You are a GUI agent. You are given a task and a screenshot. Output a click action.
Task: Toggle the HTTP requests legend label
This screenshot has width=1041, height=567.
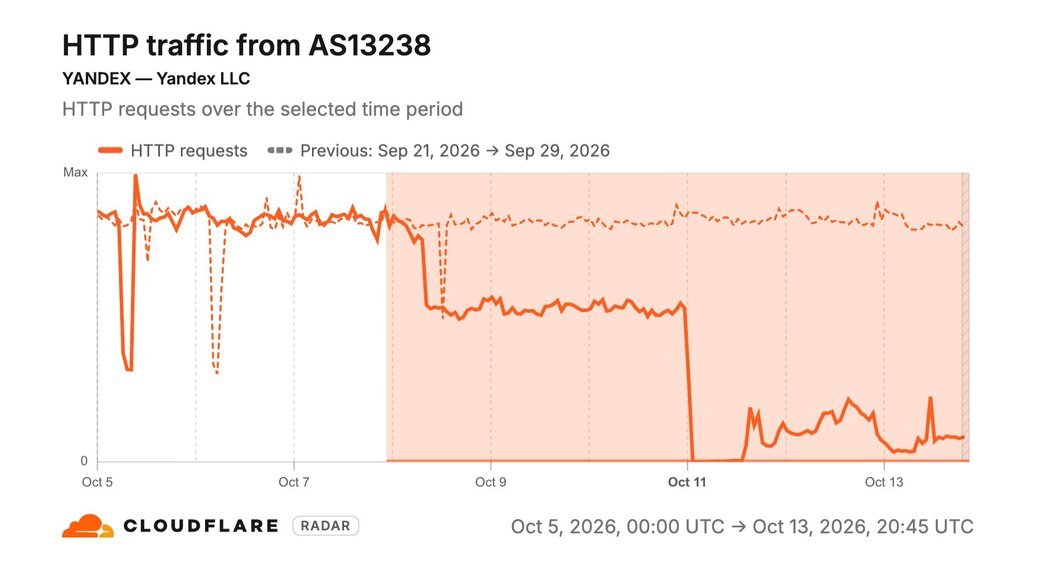189,151
